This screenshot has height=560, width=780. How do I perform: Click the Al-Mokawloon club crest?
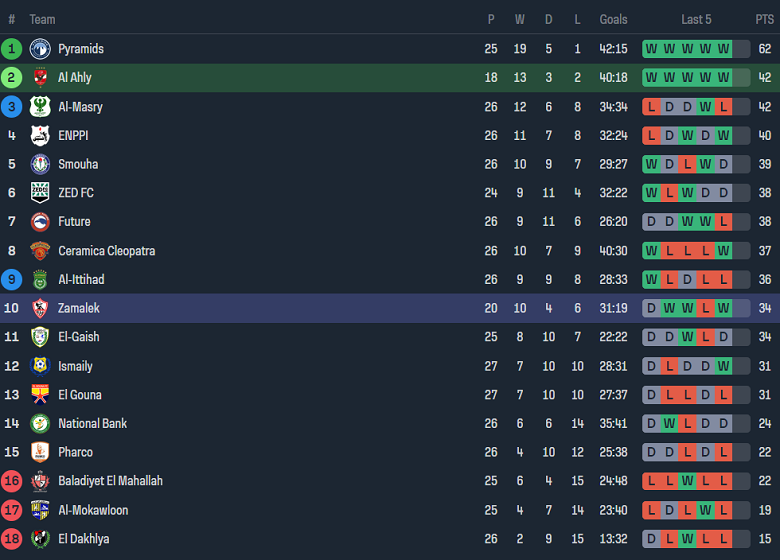(x=40, y=510)
